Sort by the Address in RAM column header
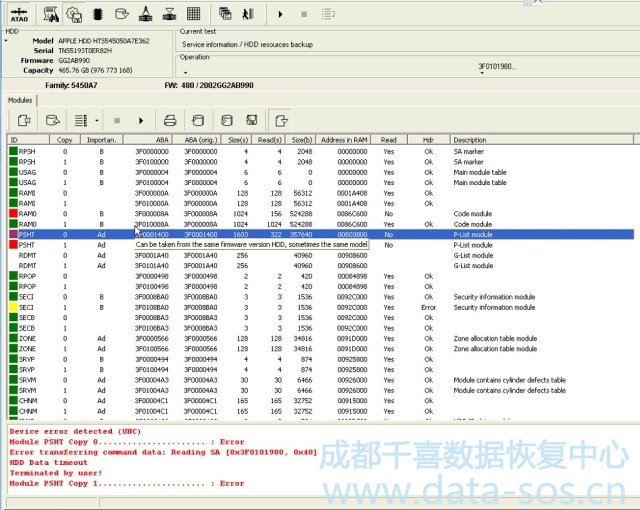 point(343,140)
